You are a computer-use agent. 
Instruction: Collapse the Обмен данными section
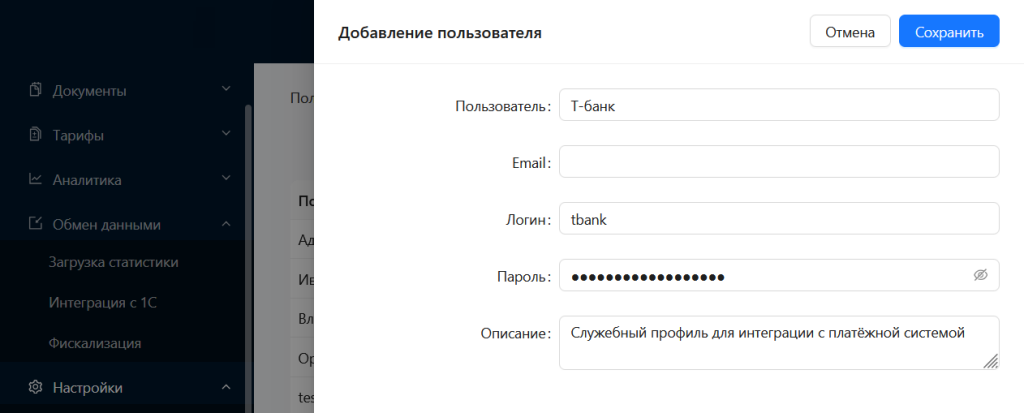(226, 223)
